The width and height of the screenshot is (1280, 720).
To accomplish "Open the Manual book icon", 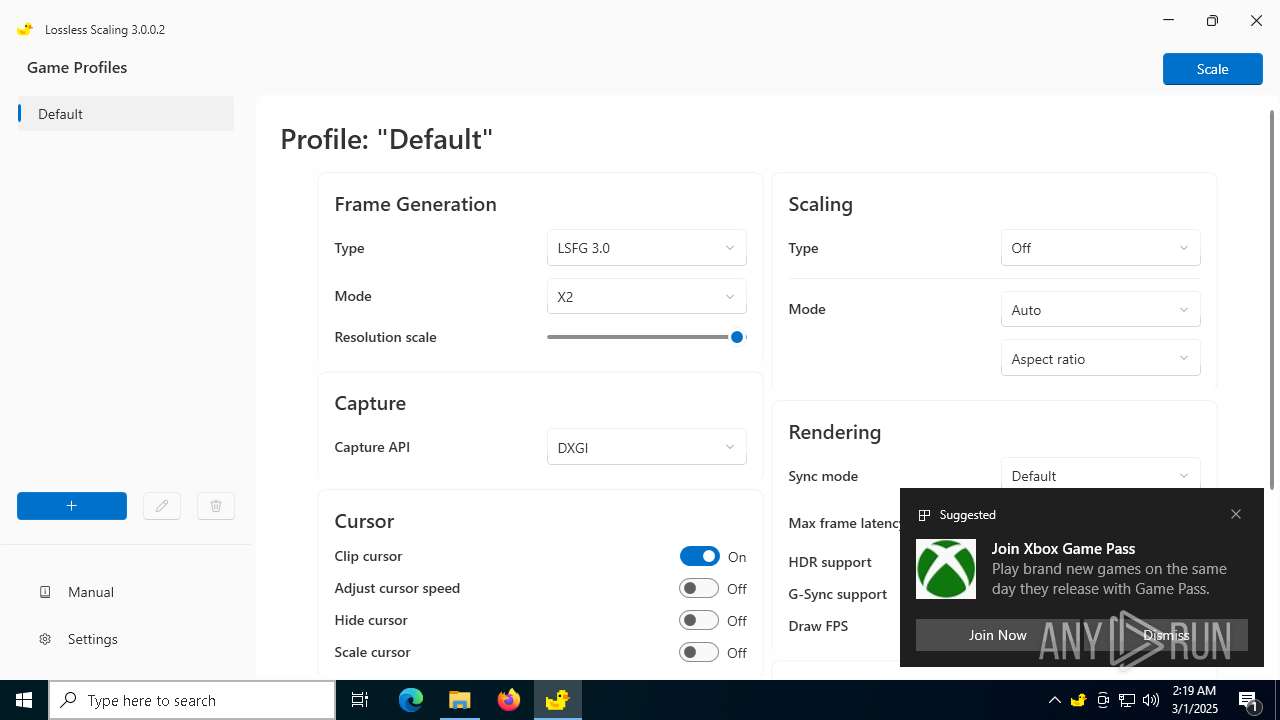I will tap(45, 592).
